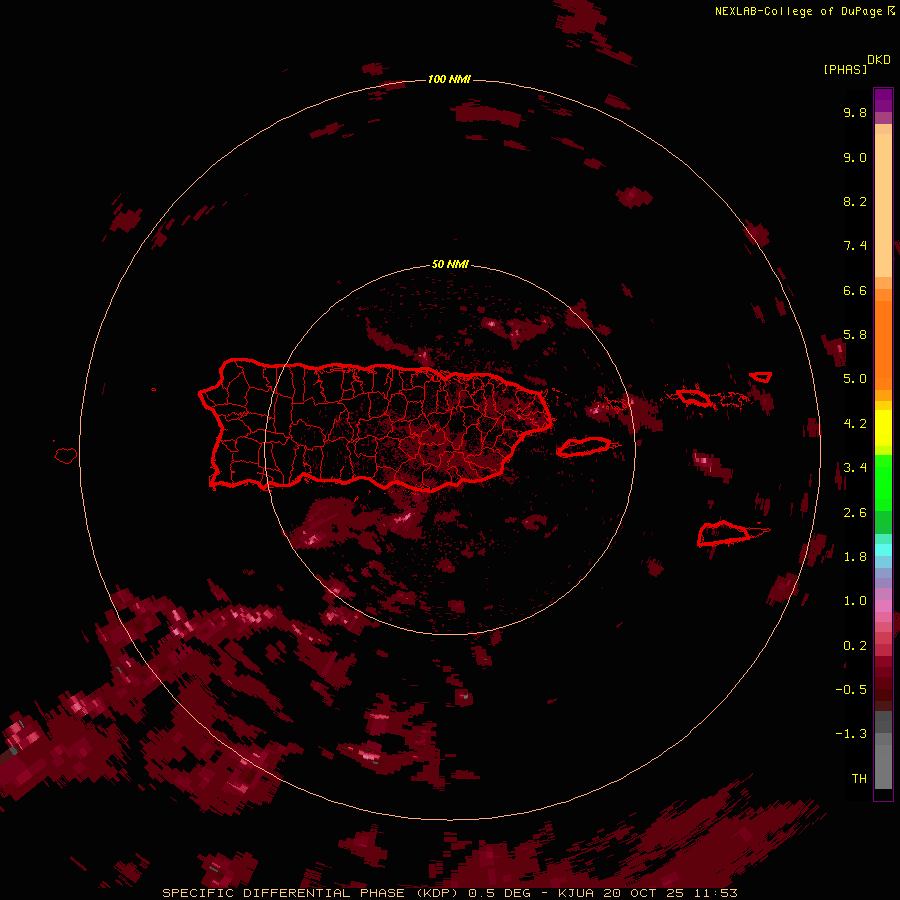Click the 50 NMI range ring label
Viewport: 900px width, 900px height.
click(x=450, y=264)
